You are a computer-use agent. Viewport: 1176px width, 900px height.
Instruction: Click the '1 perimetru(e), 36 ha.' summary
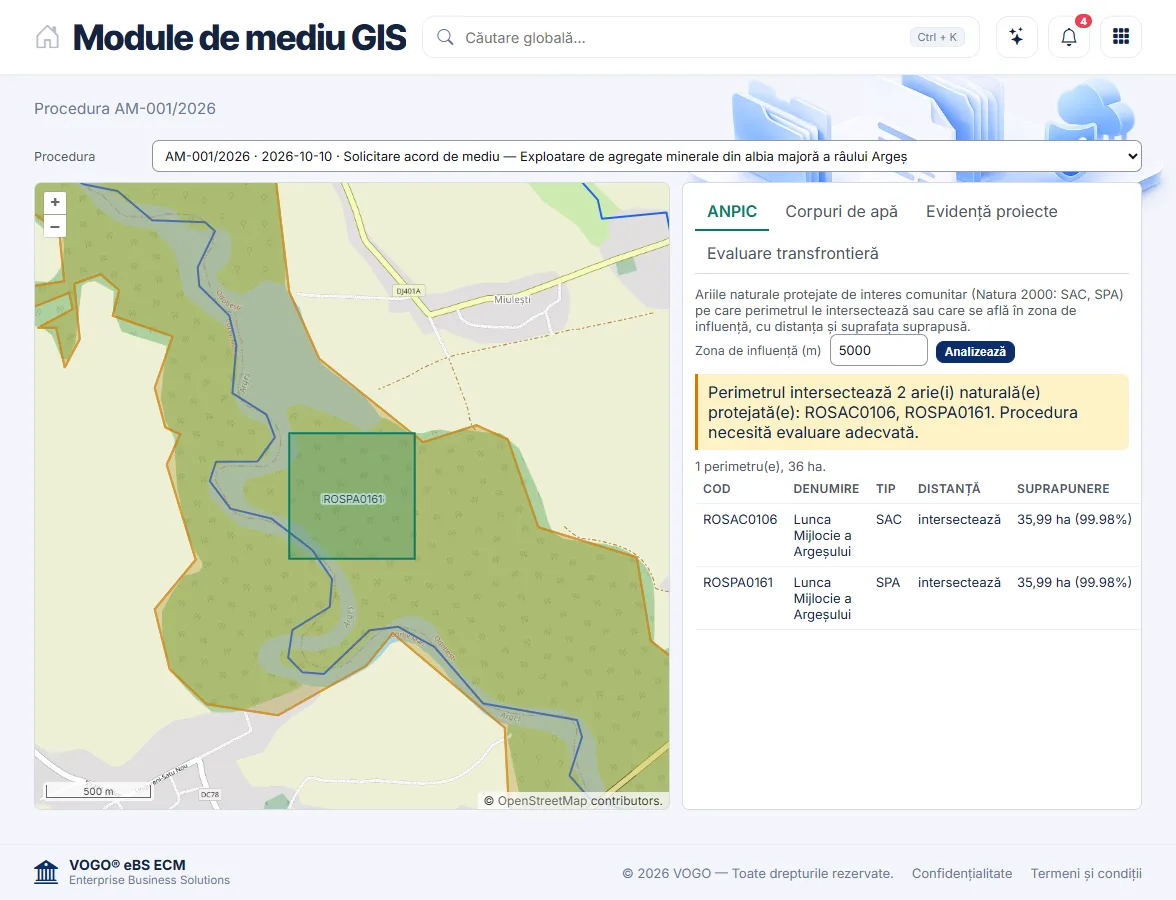point(760,466)
